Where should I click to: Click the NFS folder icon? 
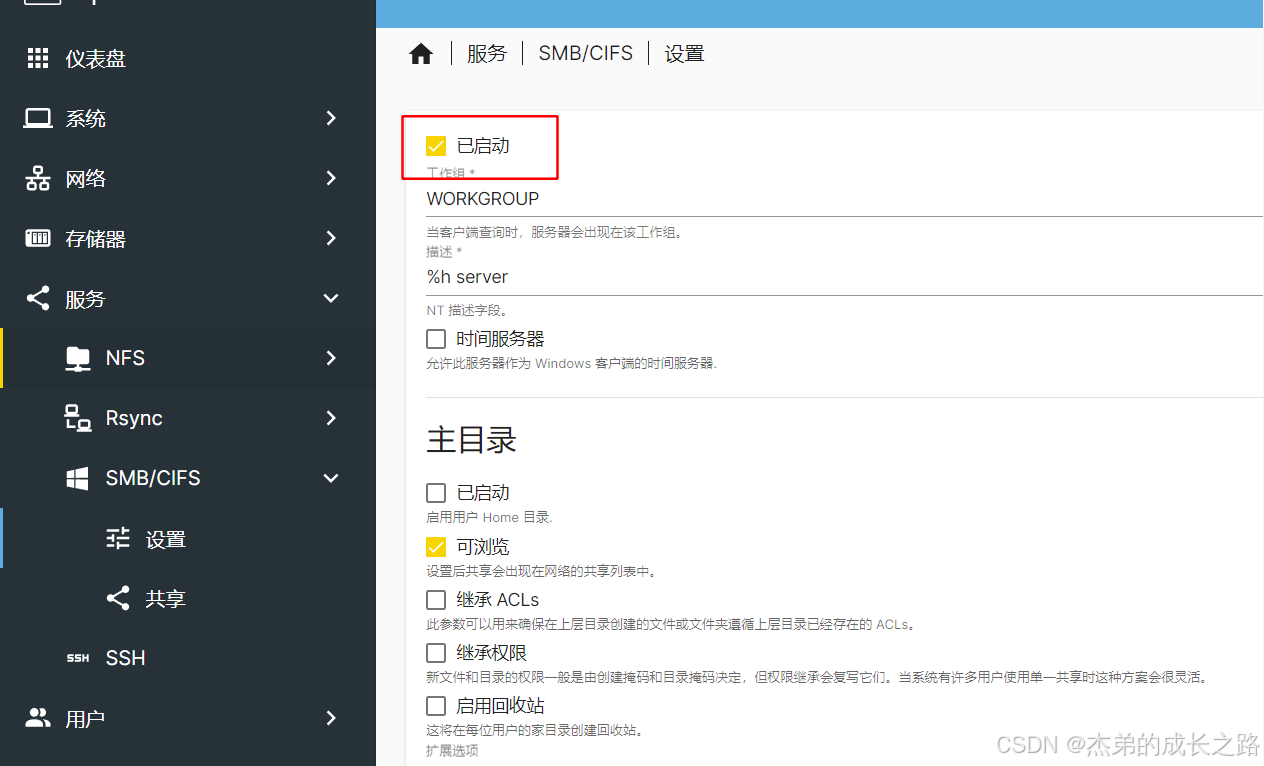78,358
